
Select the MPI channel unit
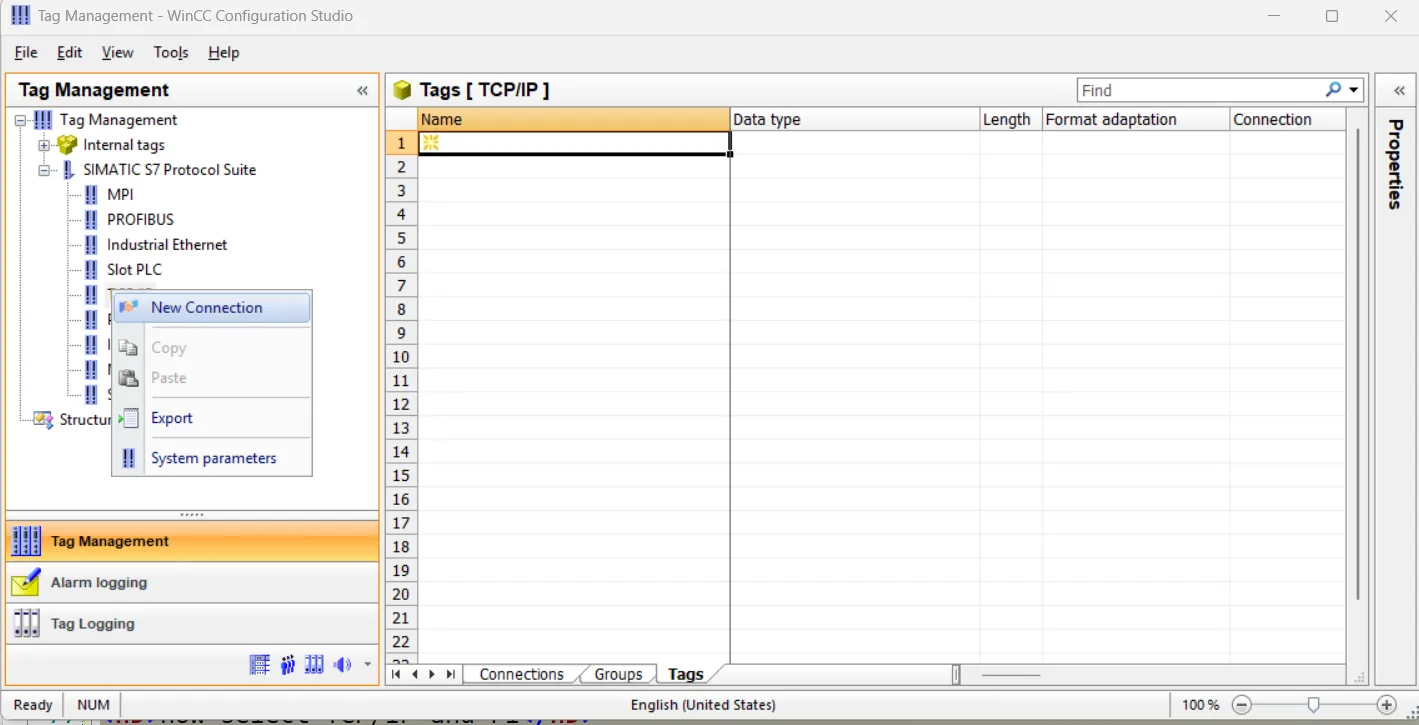click(120, 194)
